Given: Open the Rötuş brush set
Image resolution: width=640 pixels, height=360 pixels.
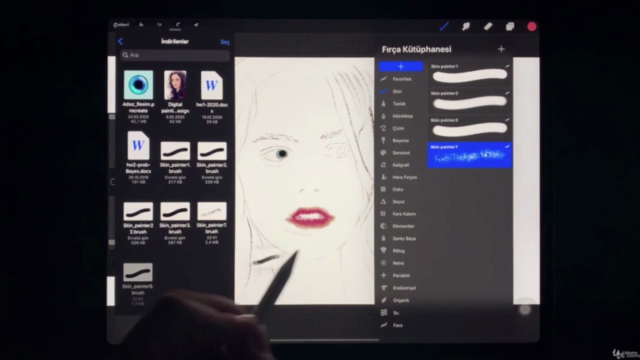Looking at the screenshot, I should point(401,251).
